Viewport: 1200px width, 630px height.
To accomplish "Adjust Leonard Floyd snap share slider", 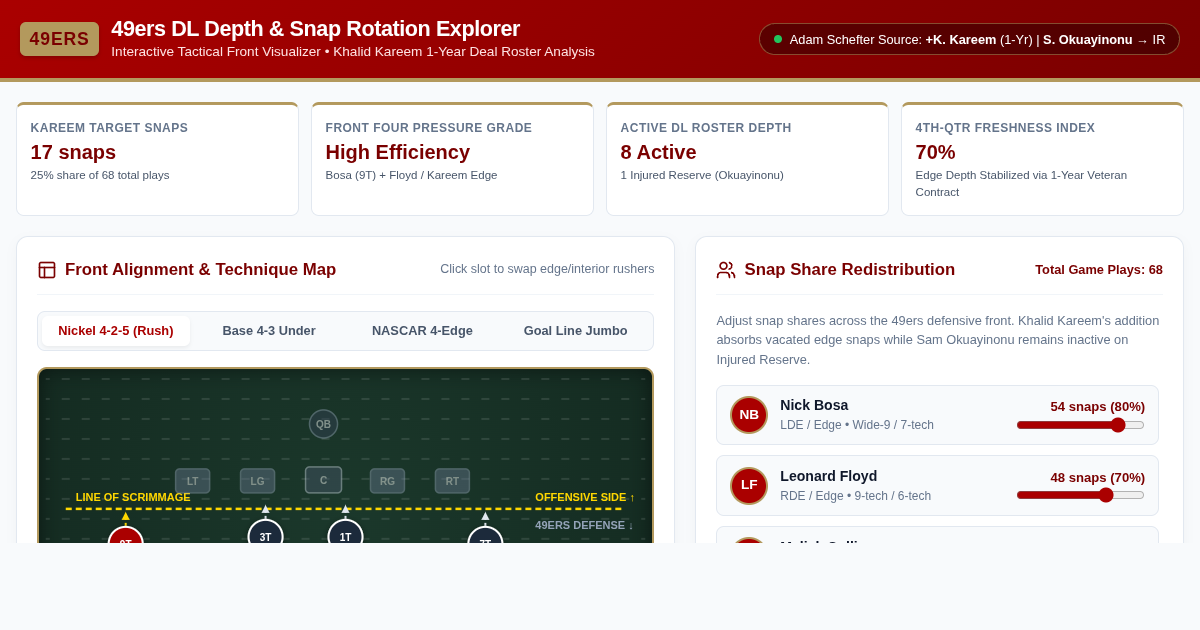I will coord(1080,495).
